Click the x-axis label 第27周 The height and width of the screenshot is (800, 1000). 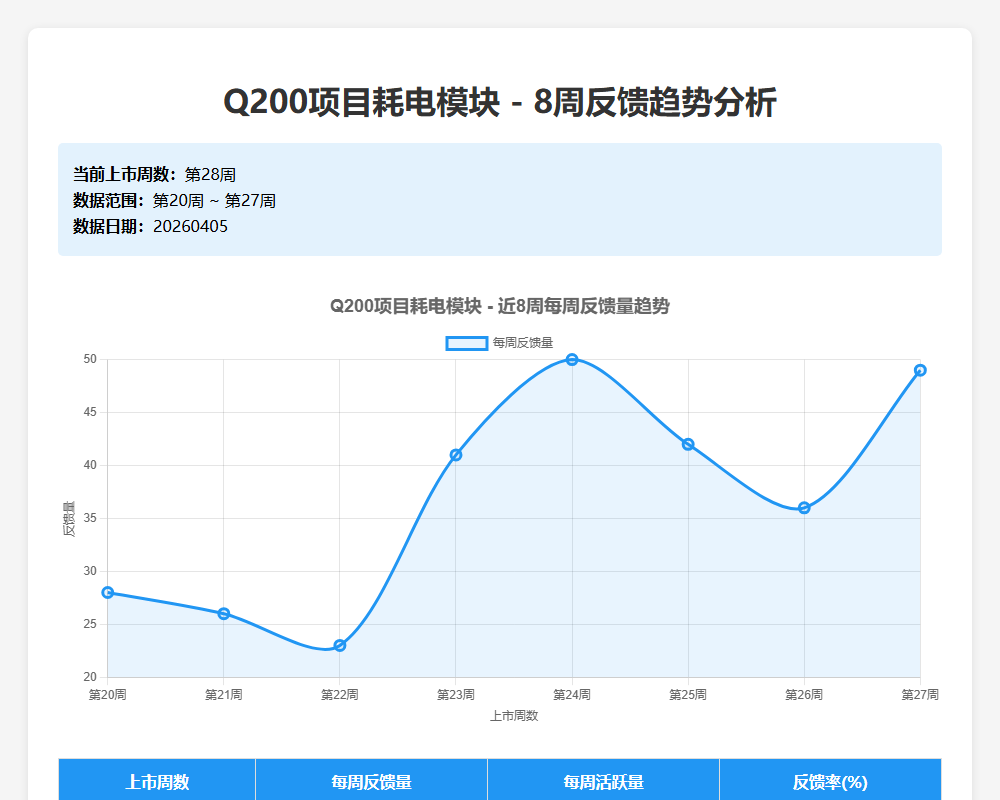pyautogui.click(x=920, y=695)
